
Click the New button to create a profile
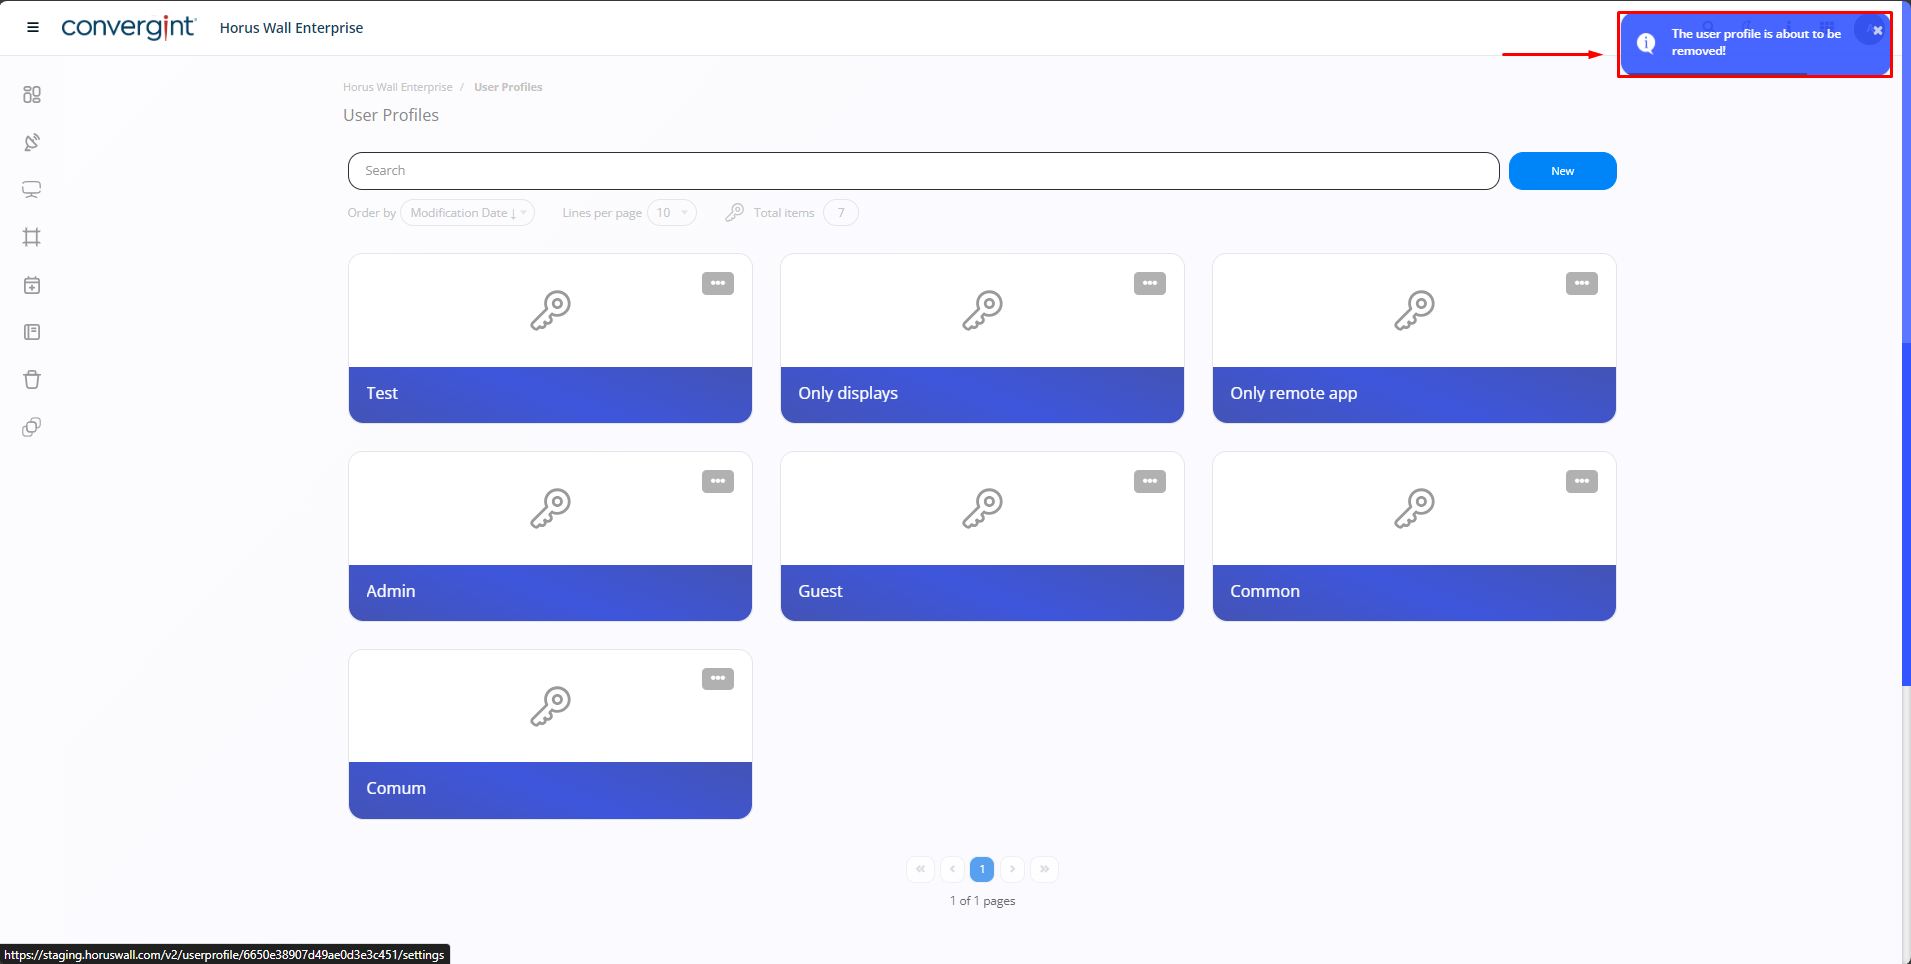click(x=1562, y=170)
